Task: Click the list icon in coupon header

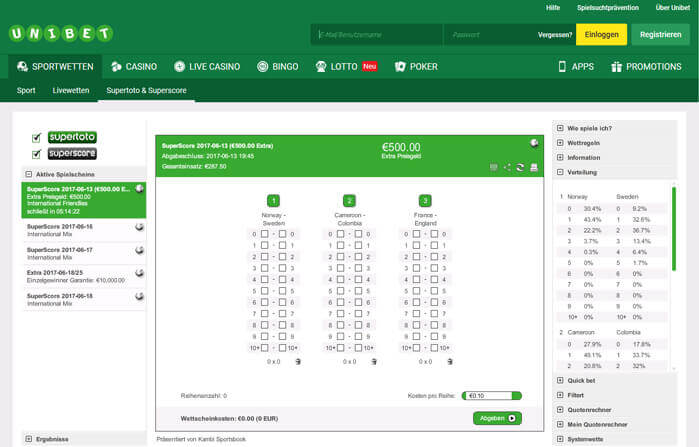Action: coord(493,168)
